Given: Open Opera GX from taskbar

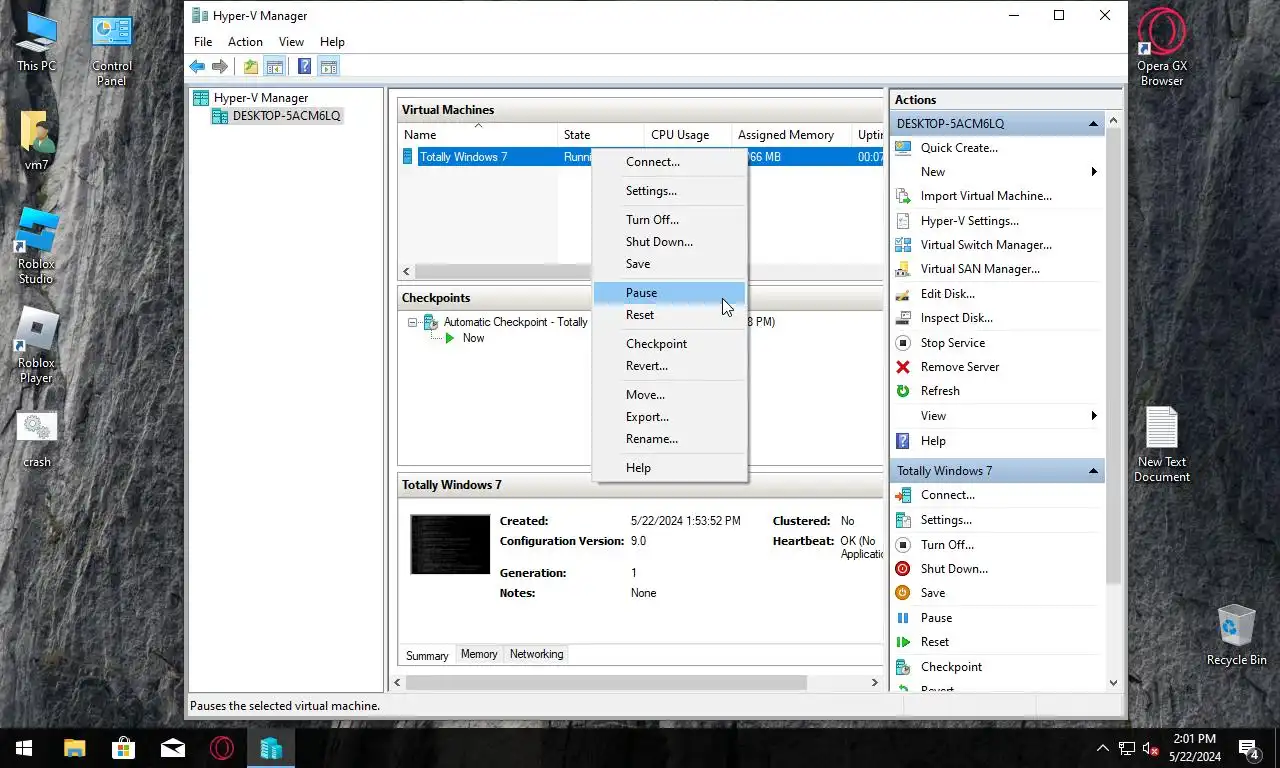Looking at the screenshot, I should click(222, 748).
